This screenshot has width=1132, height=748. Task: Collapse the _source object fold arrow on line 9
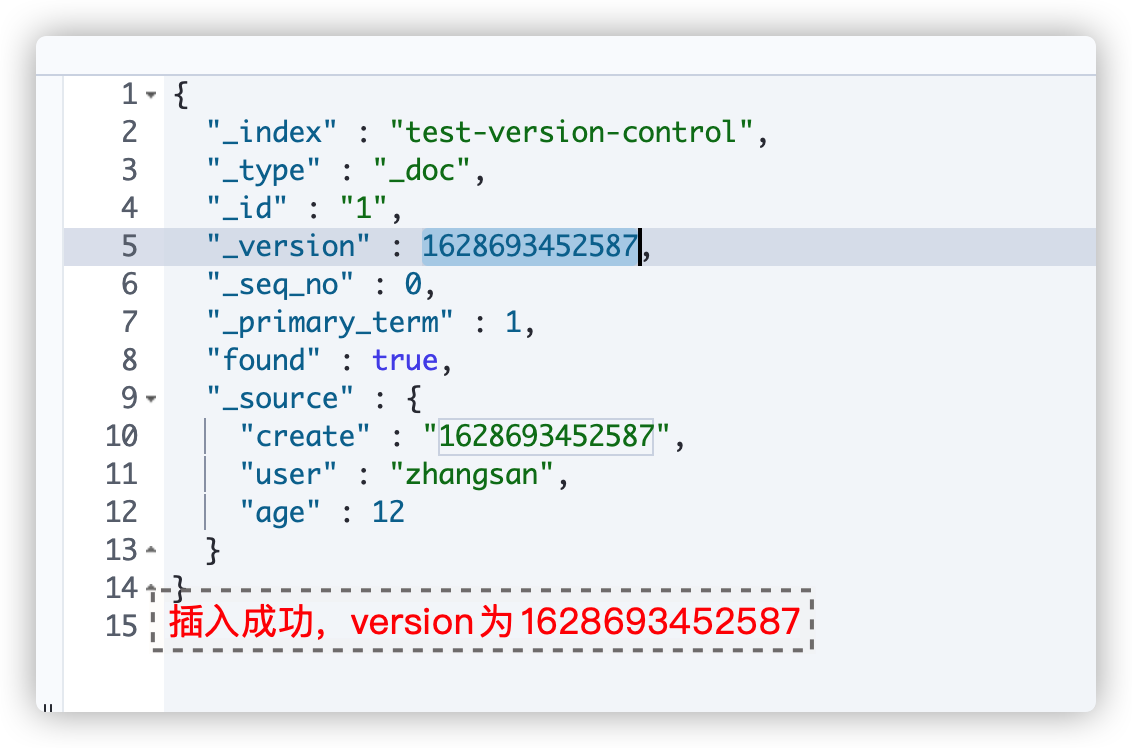[x=150, y=399]
